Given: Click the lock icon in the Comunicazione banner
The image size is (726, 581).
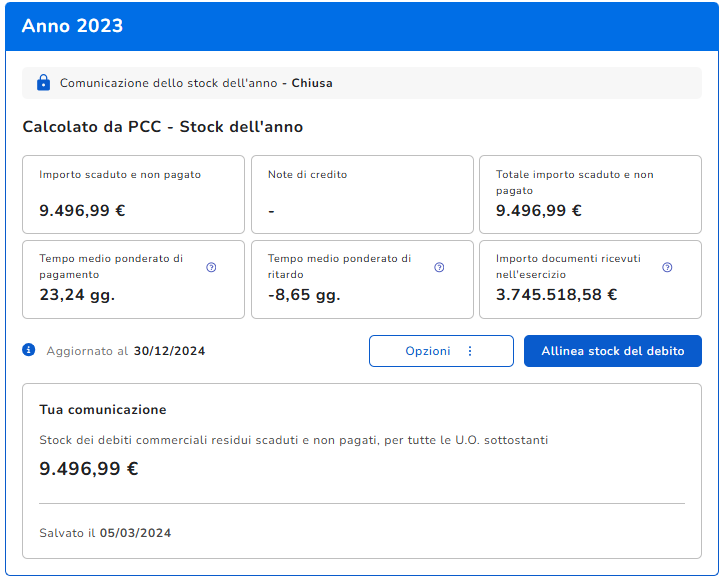Looking at the screenshot, I should [43, 83].
